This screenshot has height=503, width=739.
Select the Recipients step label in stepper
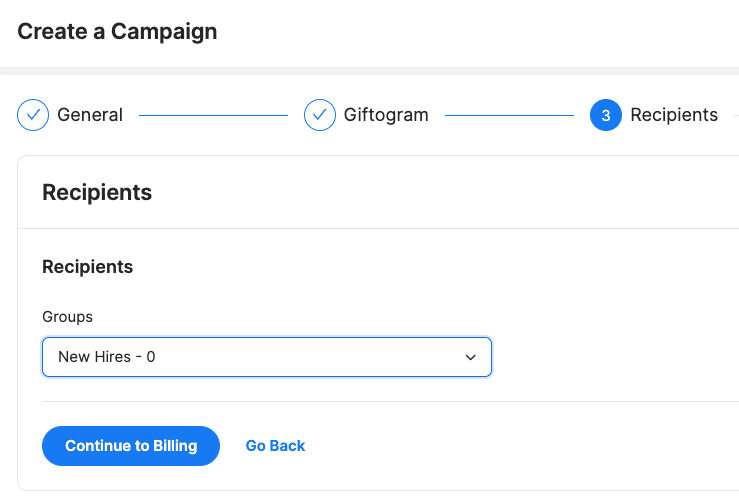tap(674, 115)
